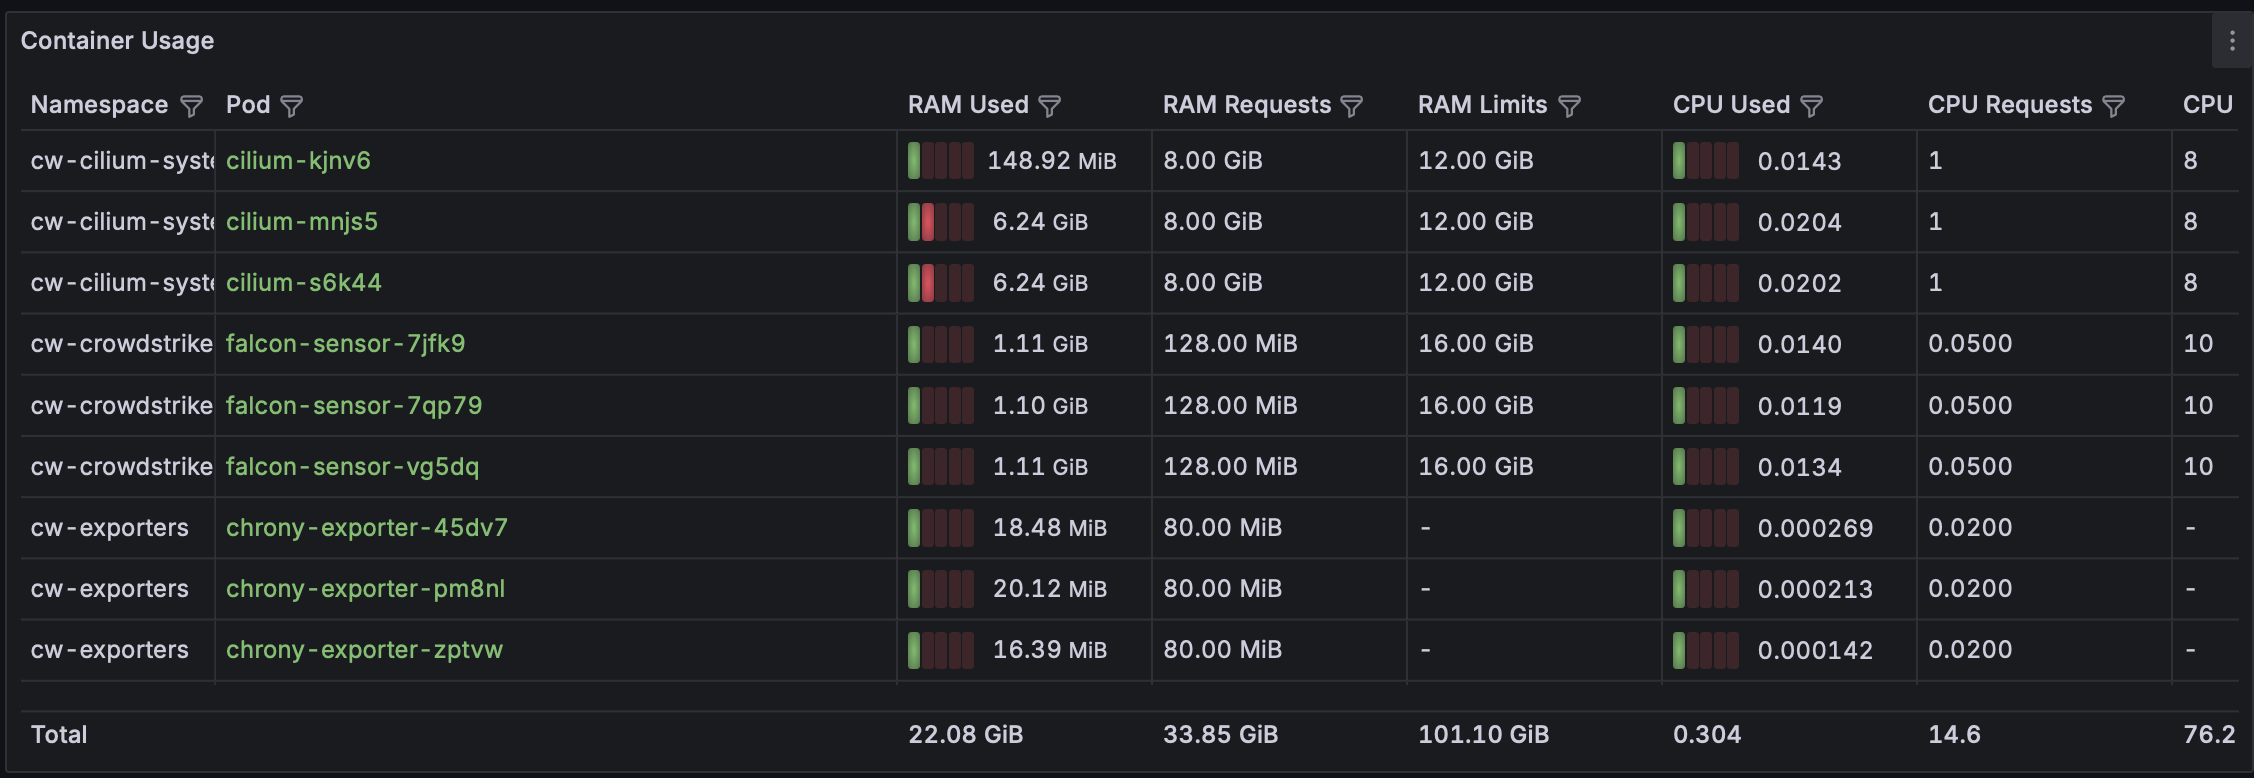Click the 22.08 GiB total RAM used cell
The image size is (2254, 778).
[965, 735]
